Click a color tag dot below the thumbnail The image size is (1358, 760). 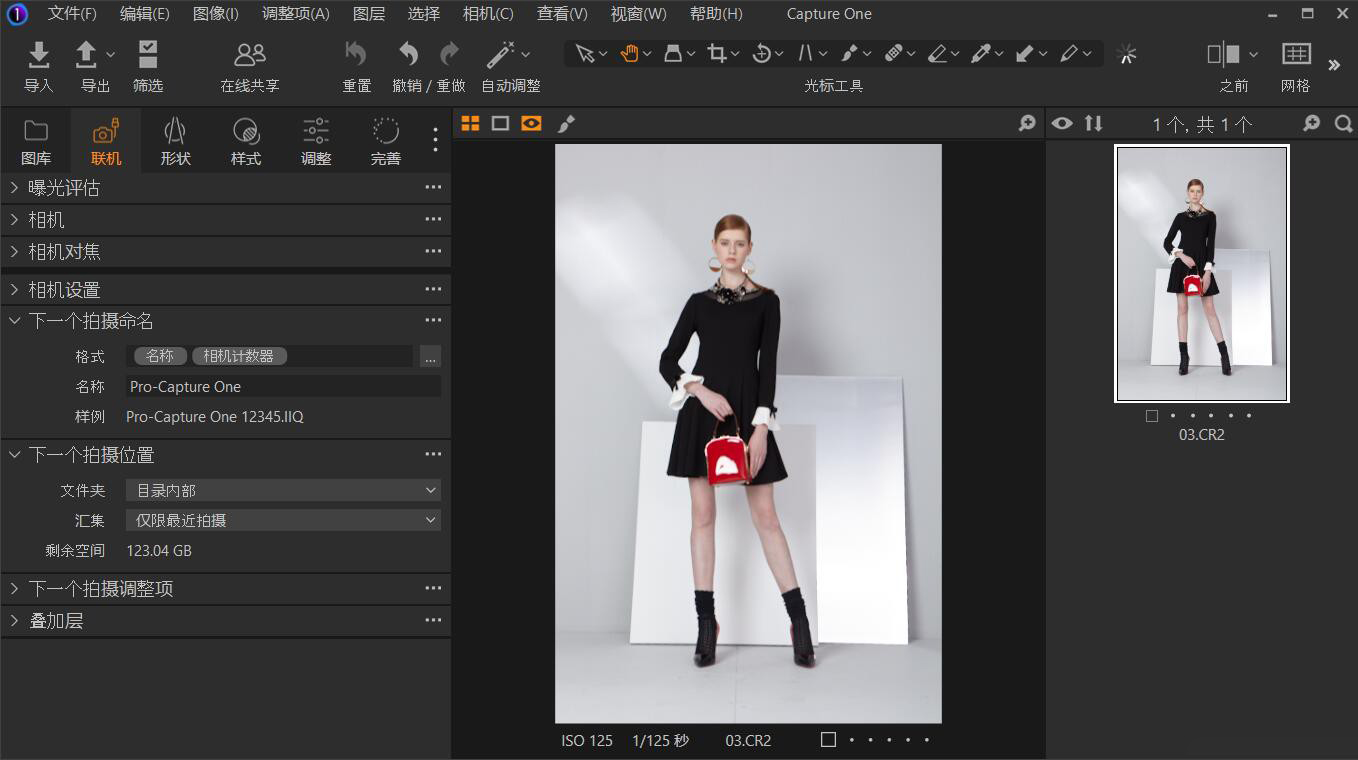point(1191,416)
